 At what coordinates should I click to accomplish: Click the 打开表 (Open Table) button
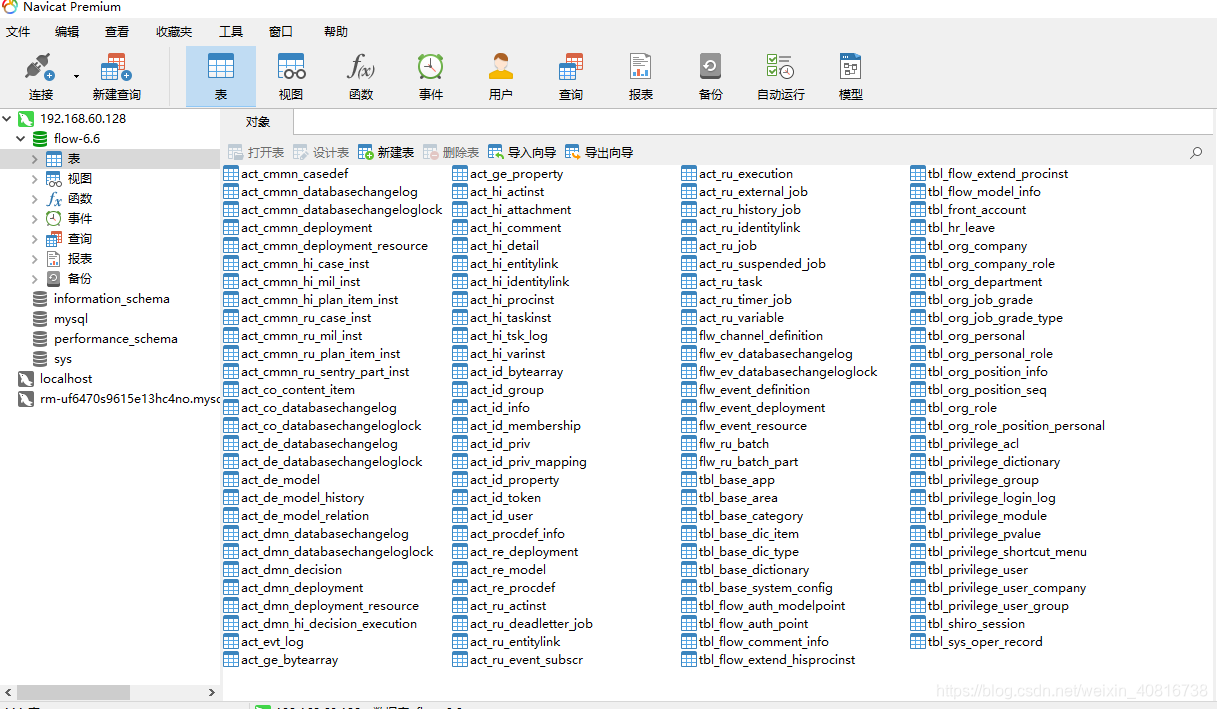pos(256,153)
